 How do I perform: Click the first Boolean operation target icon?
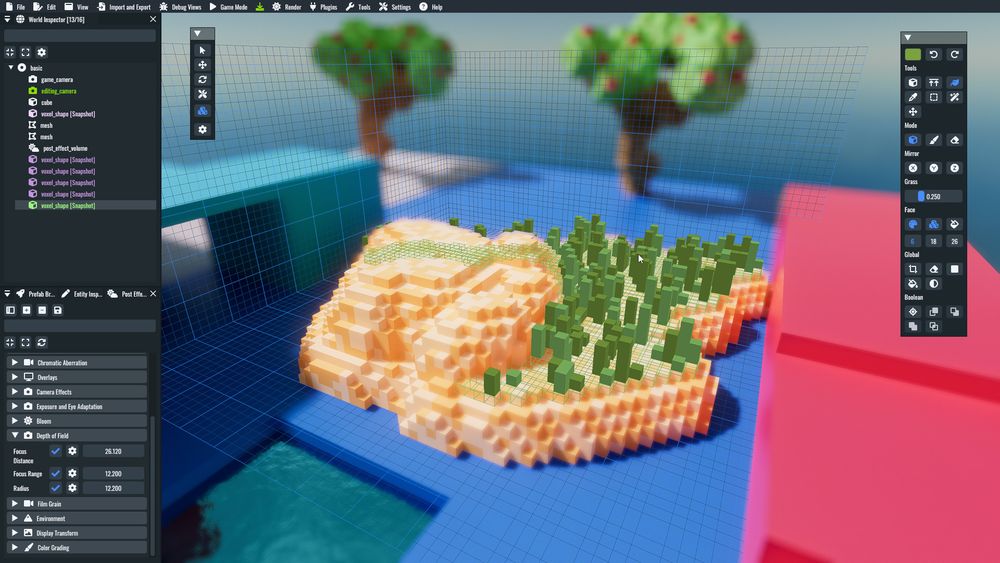point(913,312)
